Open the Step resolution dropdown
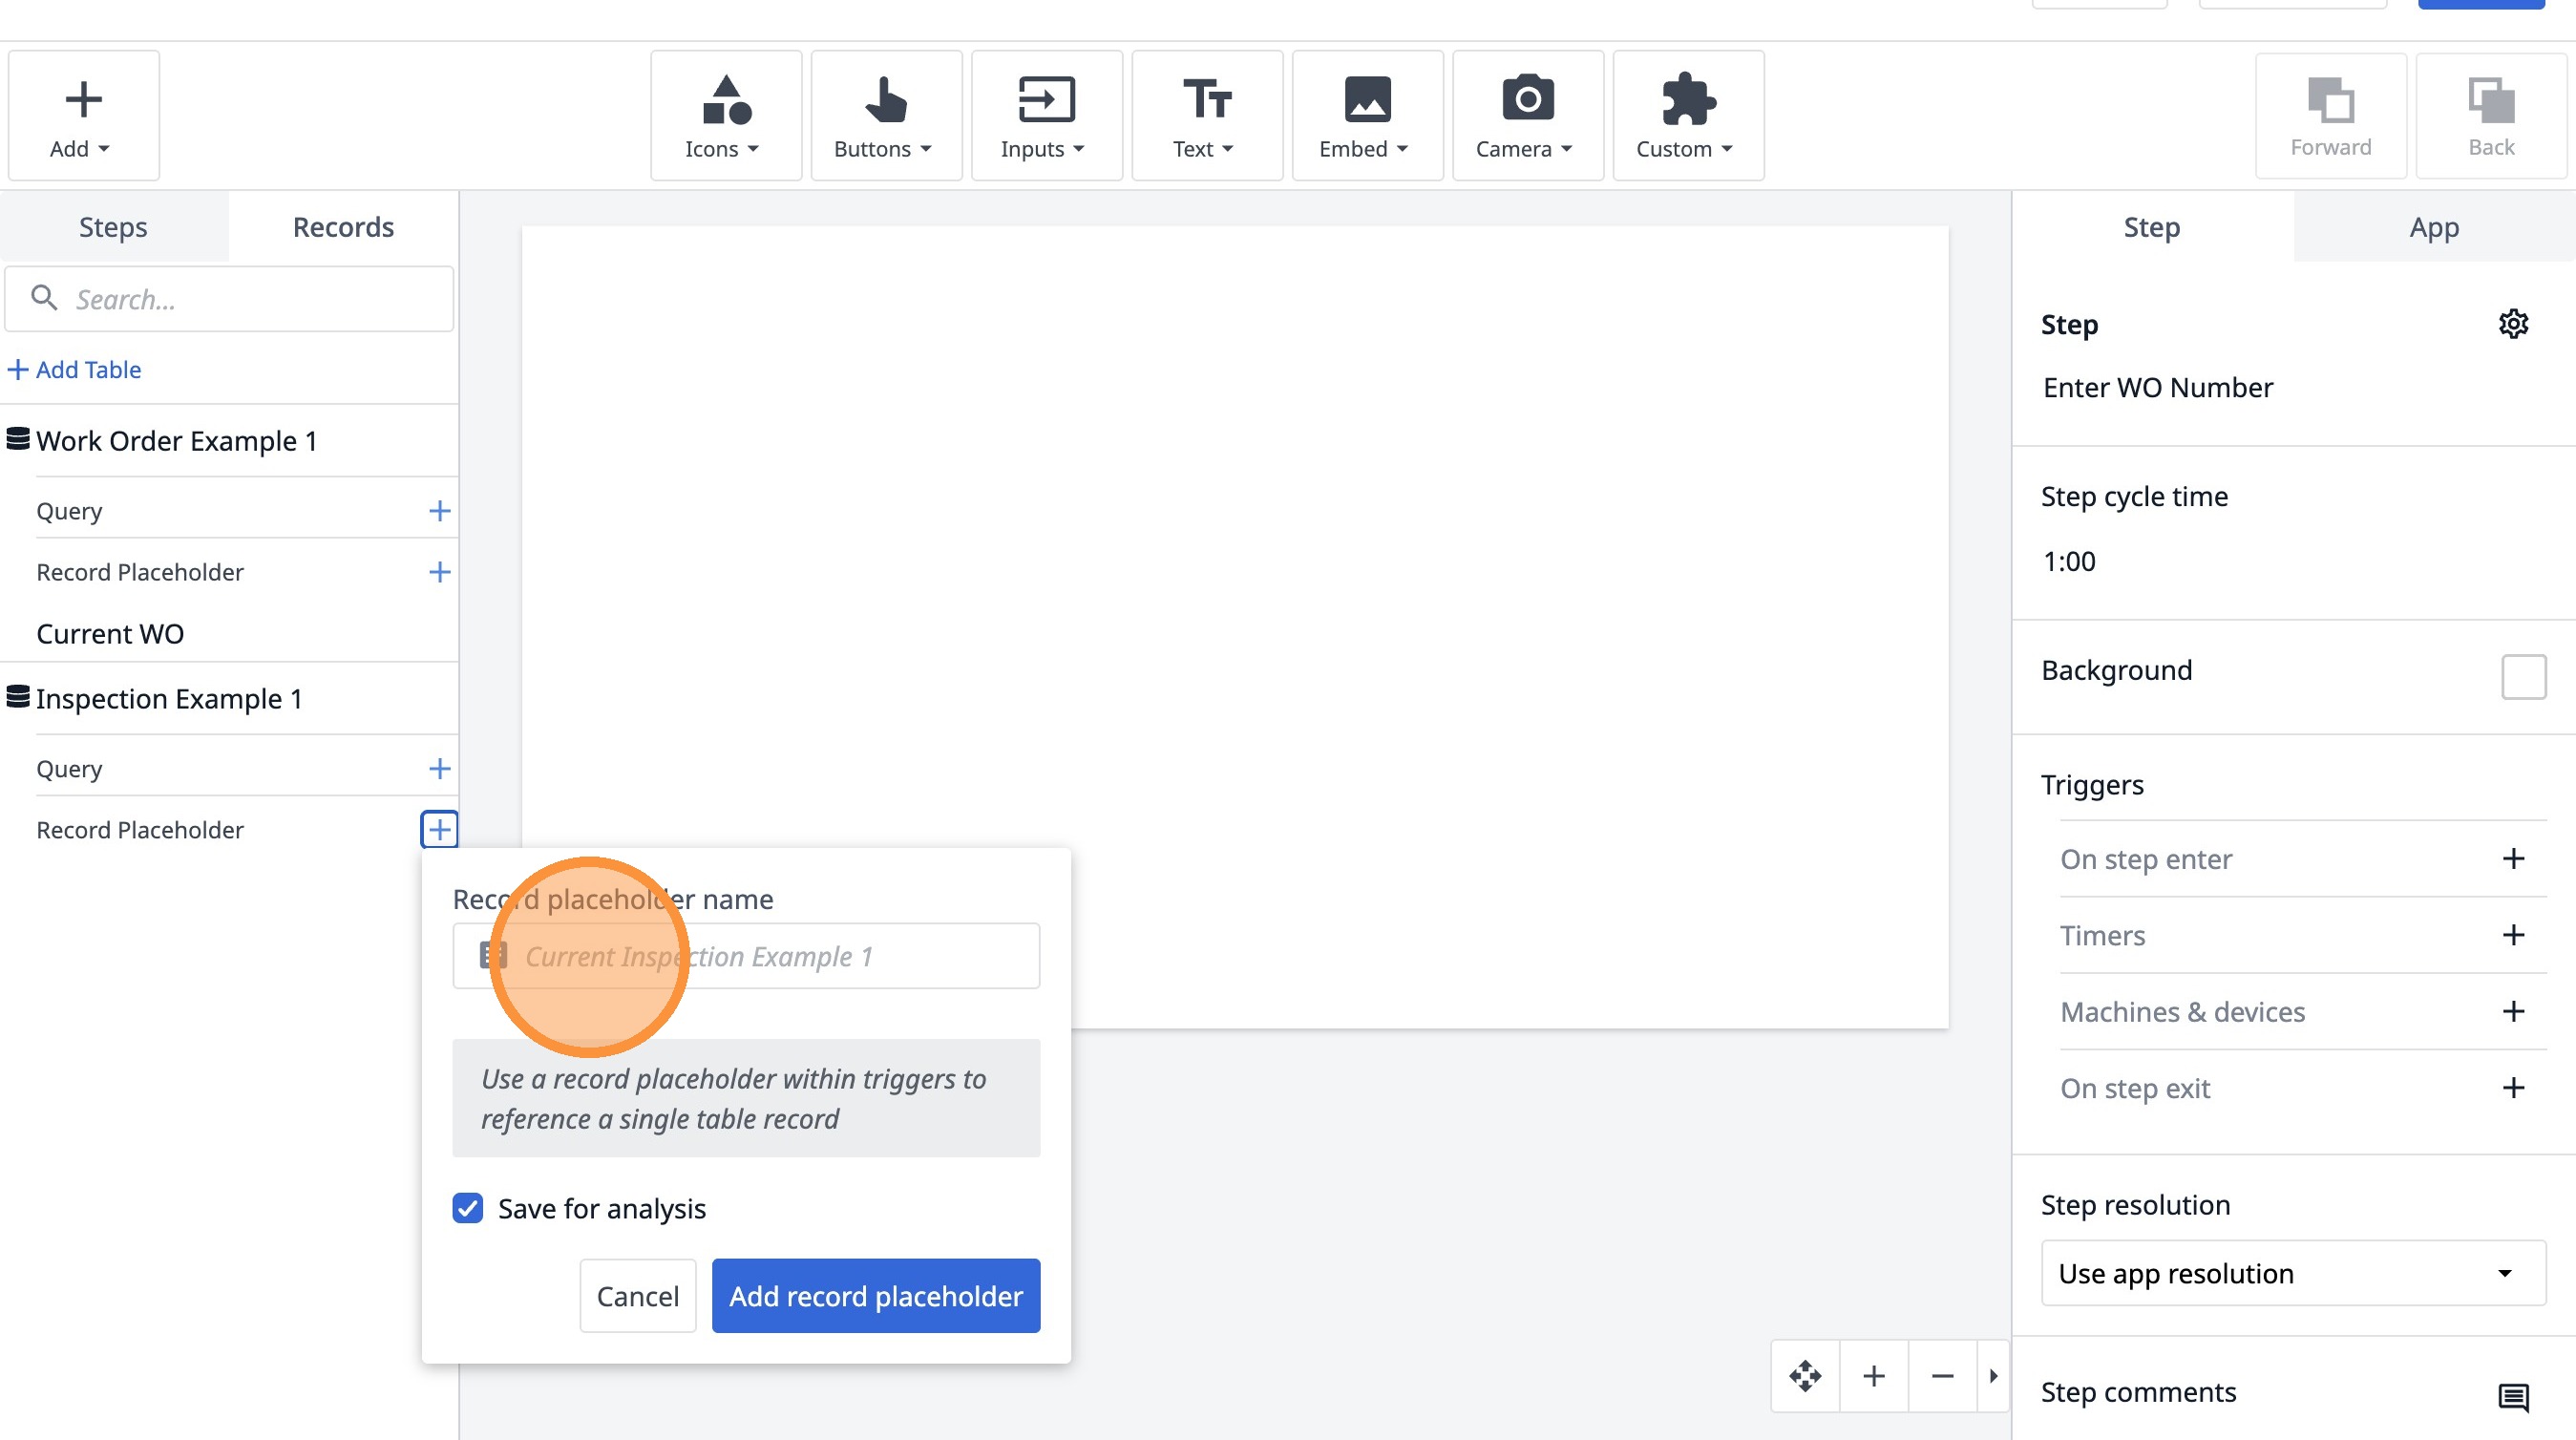This screenshot has height=1440, width=2576. click(2293, 1273)
